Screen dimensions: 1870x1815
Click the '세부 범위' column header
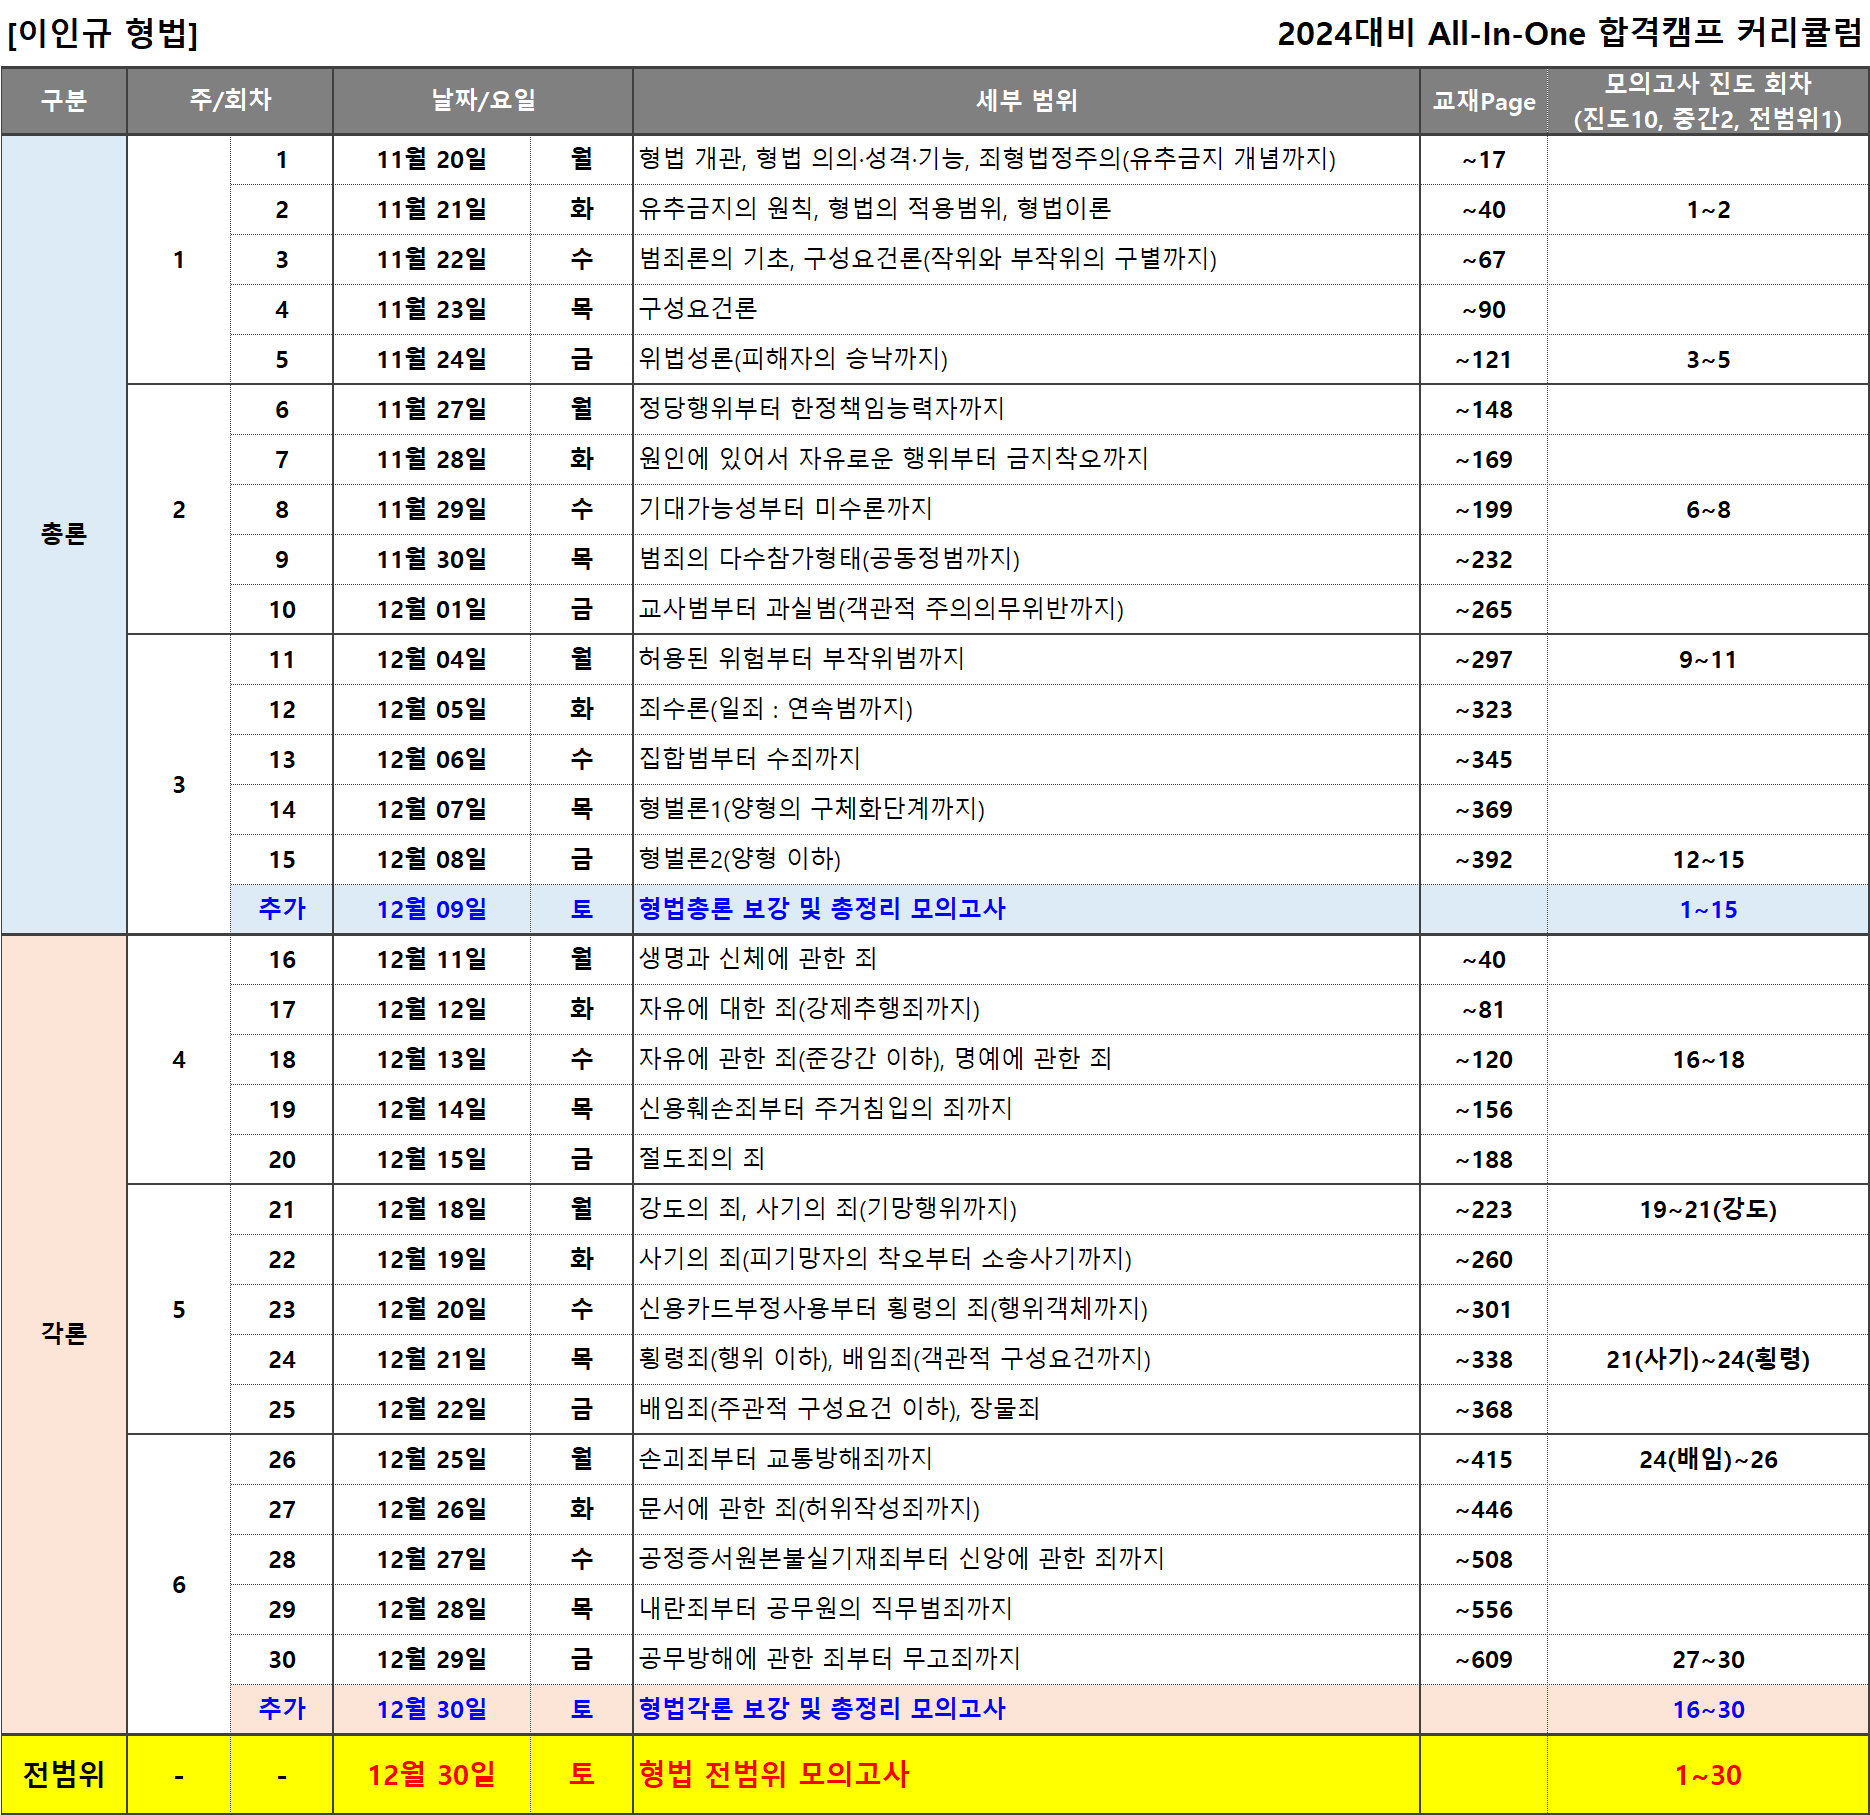point(1025,101)
